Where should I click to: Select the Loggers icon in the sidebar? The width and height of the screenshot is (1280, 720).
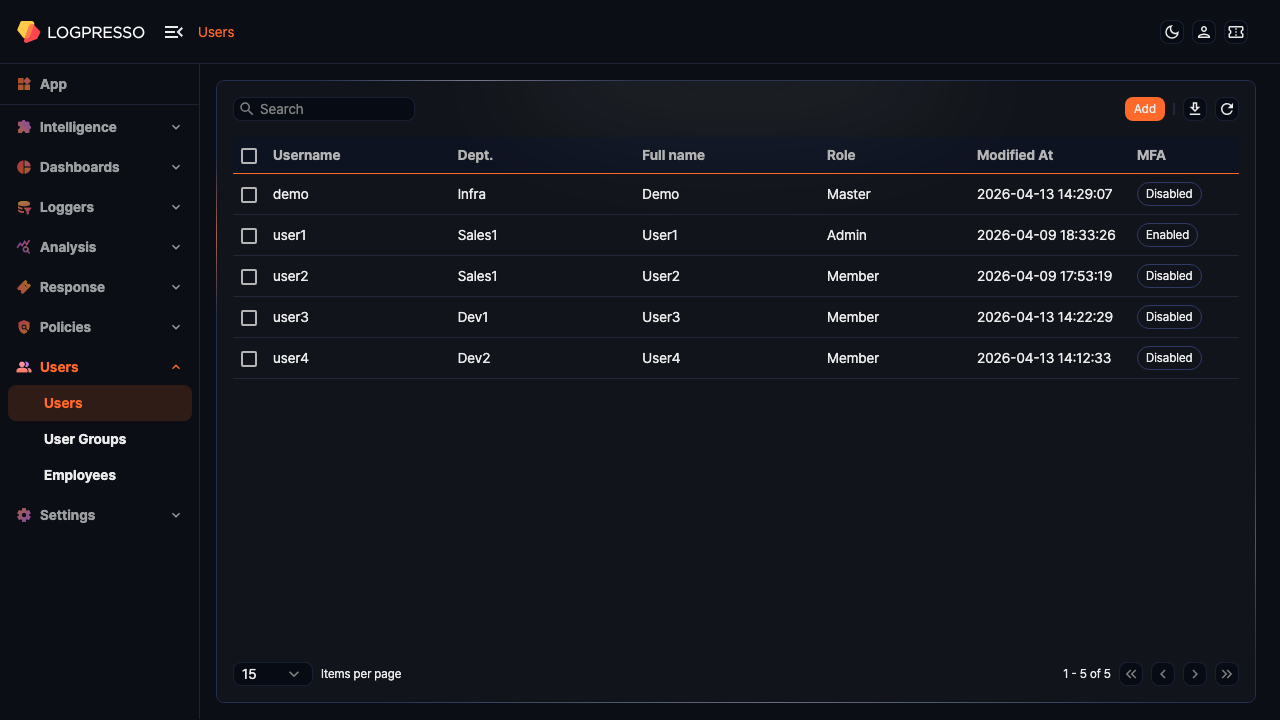pyautogui.click(x=24, y=207)
